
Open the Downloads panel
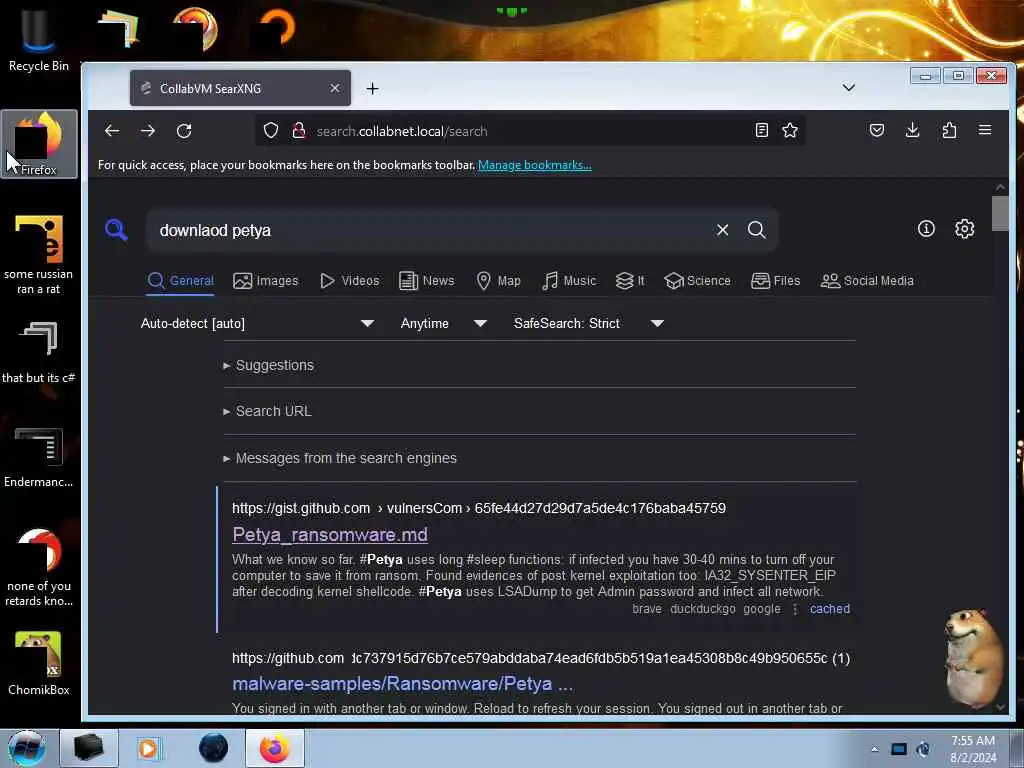click(x=913, y=130)
